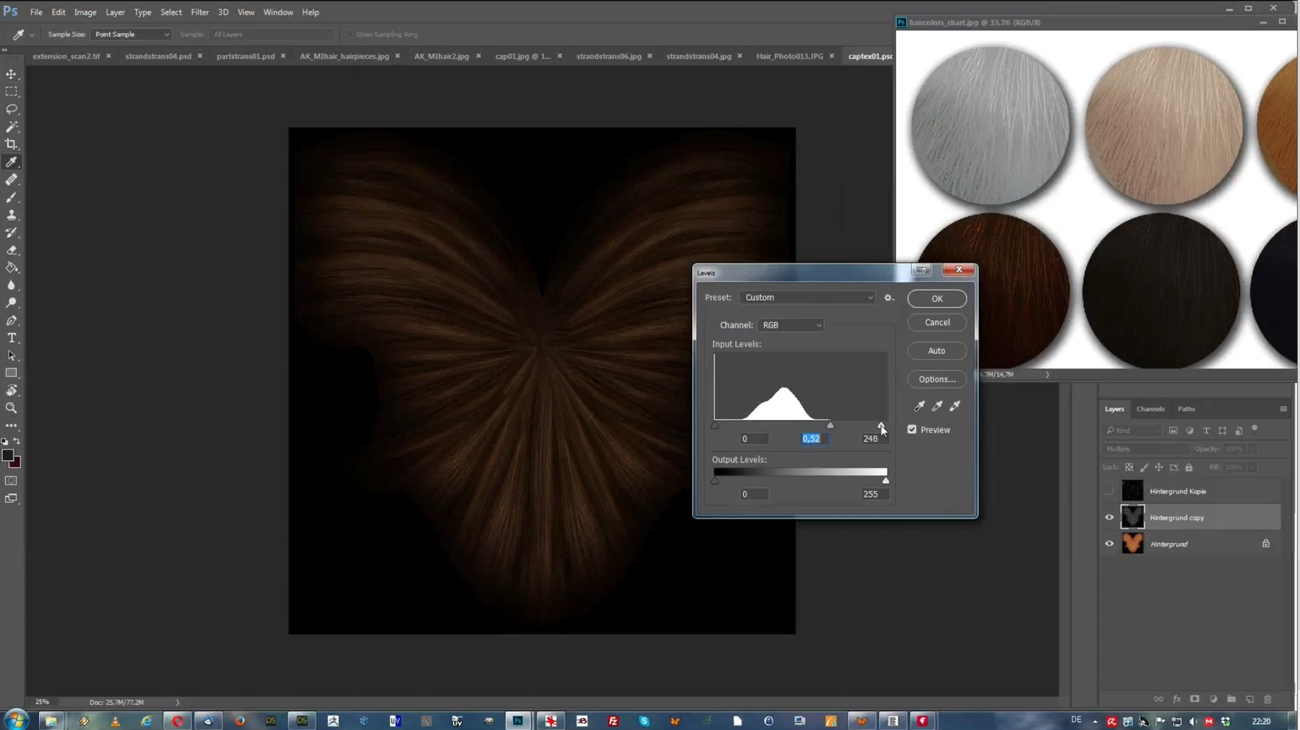Disable the Preview checkbox in Levels

[x=912, y=429]
